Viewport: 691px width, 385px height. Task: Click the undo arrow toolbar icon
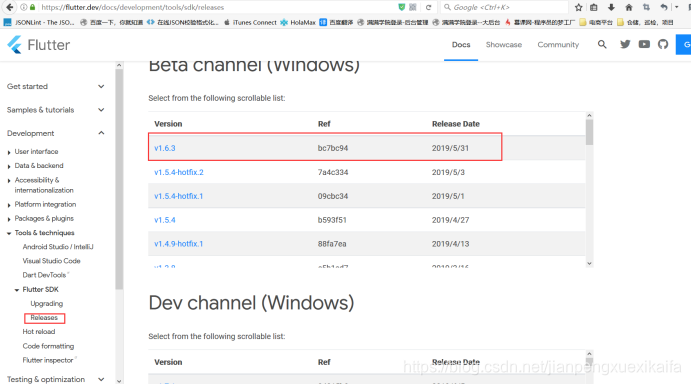[664, 7]
